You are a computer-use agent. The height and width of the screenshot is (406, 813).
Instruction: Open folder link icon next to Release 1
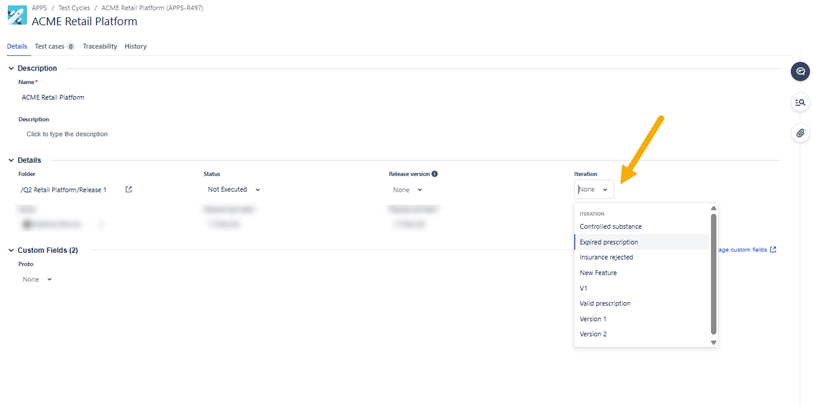[x=129, y=190]
